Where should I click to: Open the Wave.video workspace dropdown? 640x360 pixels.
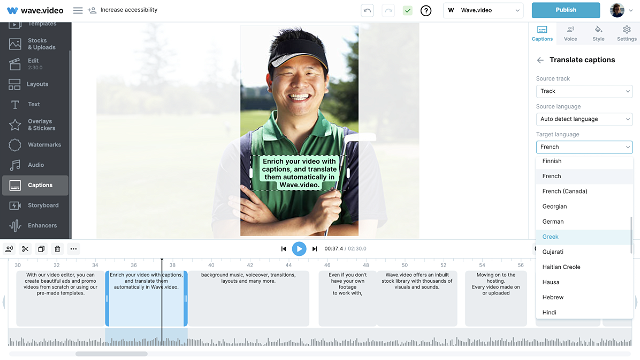click(483, 10)
